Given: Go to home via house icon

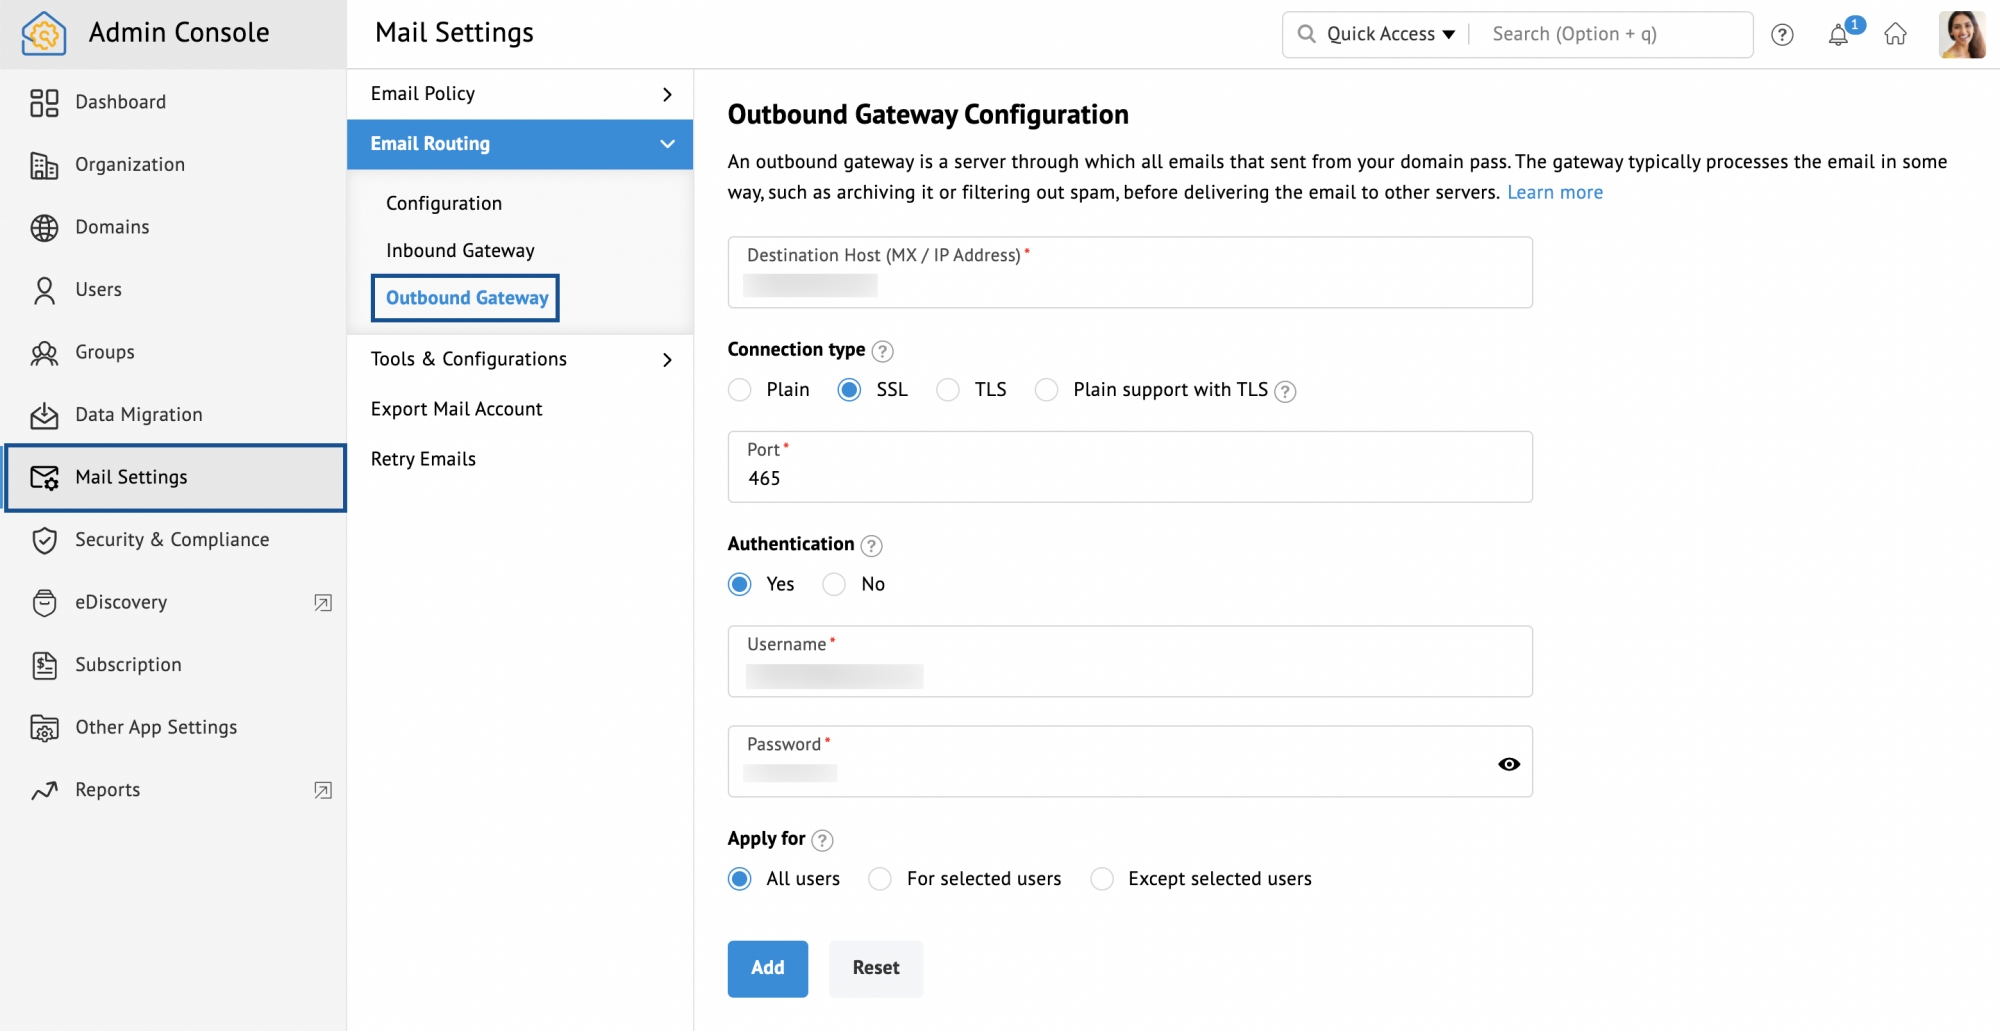Looking at the screenshot, I should tap(1895, 35).
